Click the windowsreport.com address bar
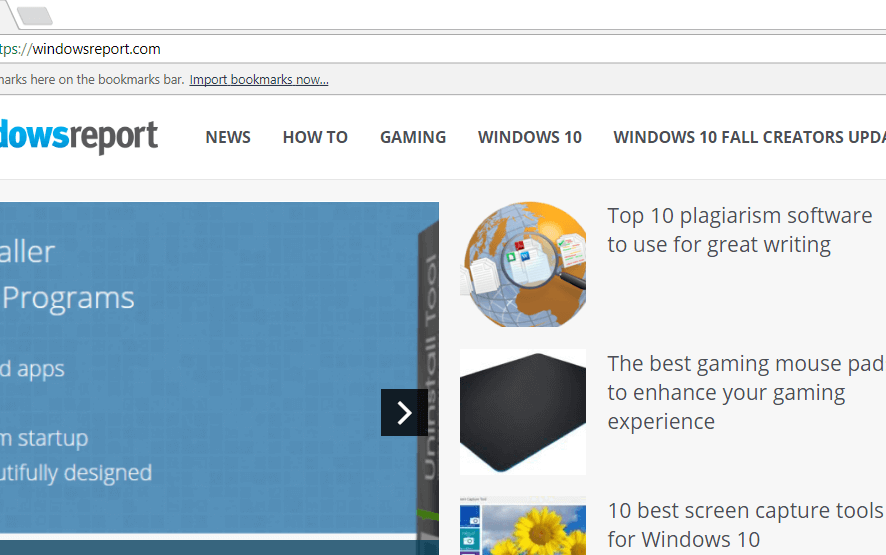 [x=443, y=49]
